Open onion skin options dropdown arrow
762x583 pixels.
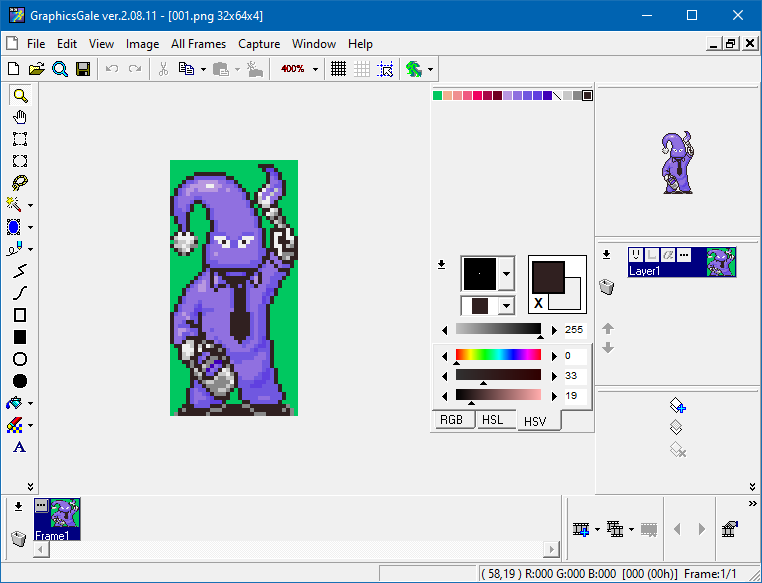pyautogui.click(x=431, y=69)
